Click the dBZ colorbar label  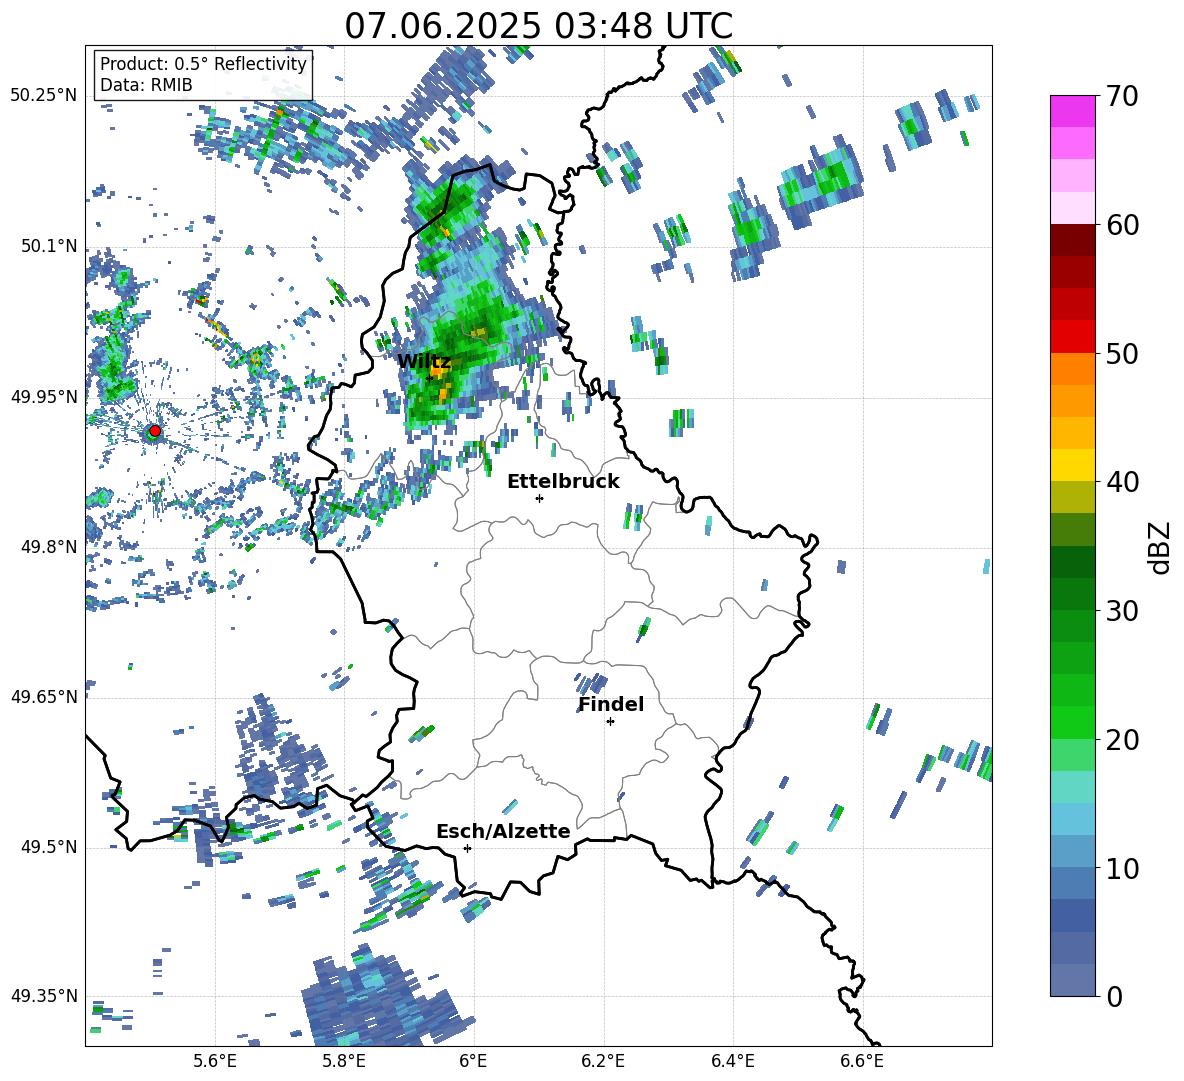pyautogui.click(x=1161, y=547)
